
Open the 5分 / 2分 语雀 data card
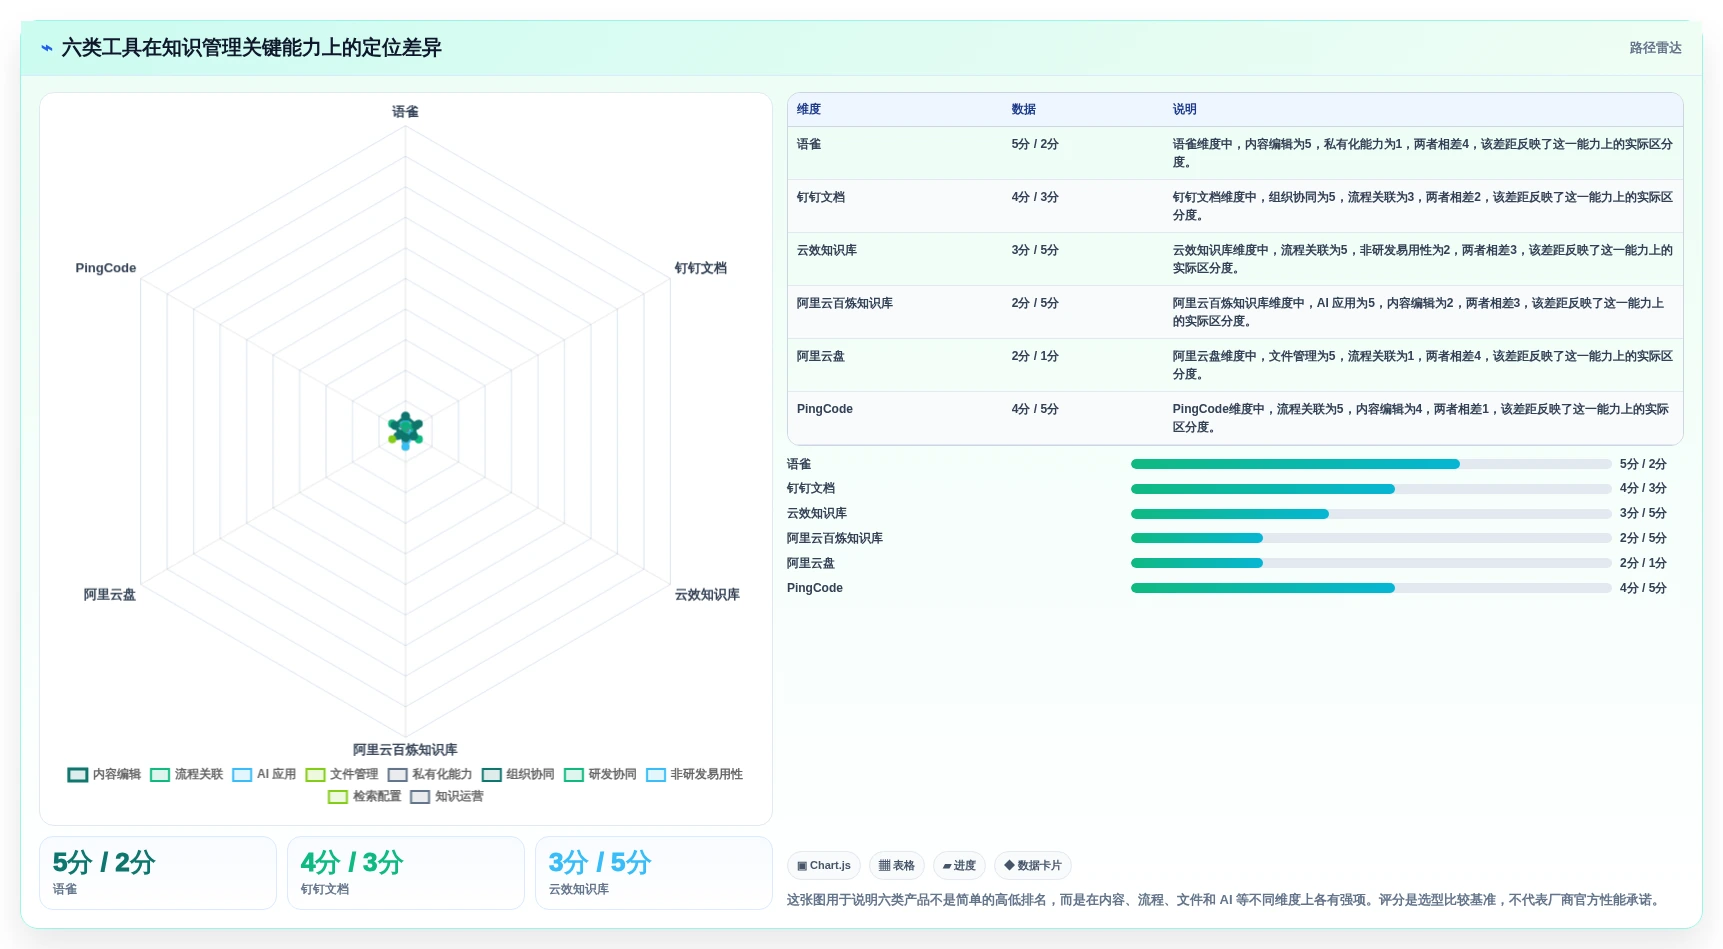[158, 873]
